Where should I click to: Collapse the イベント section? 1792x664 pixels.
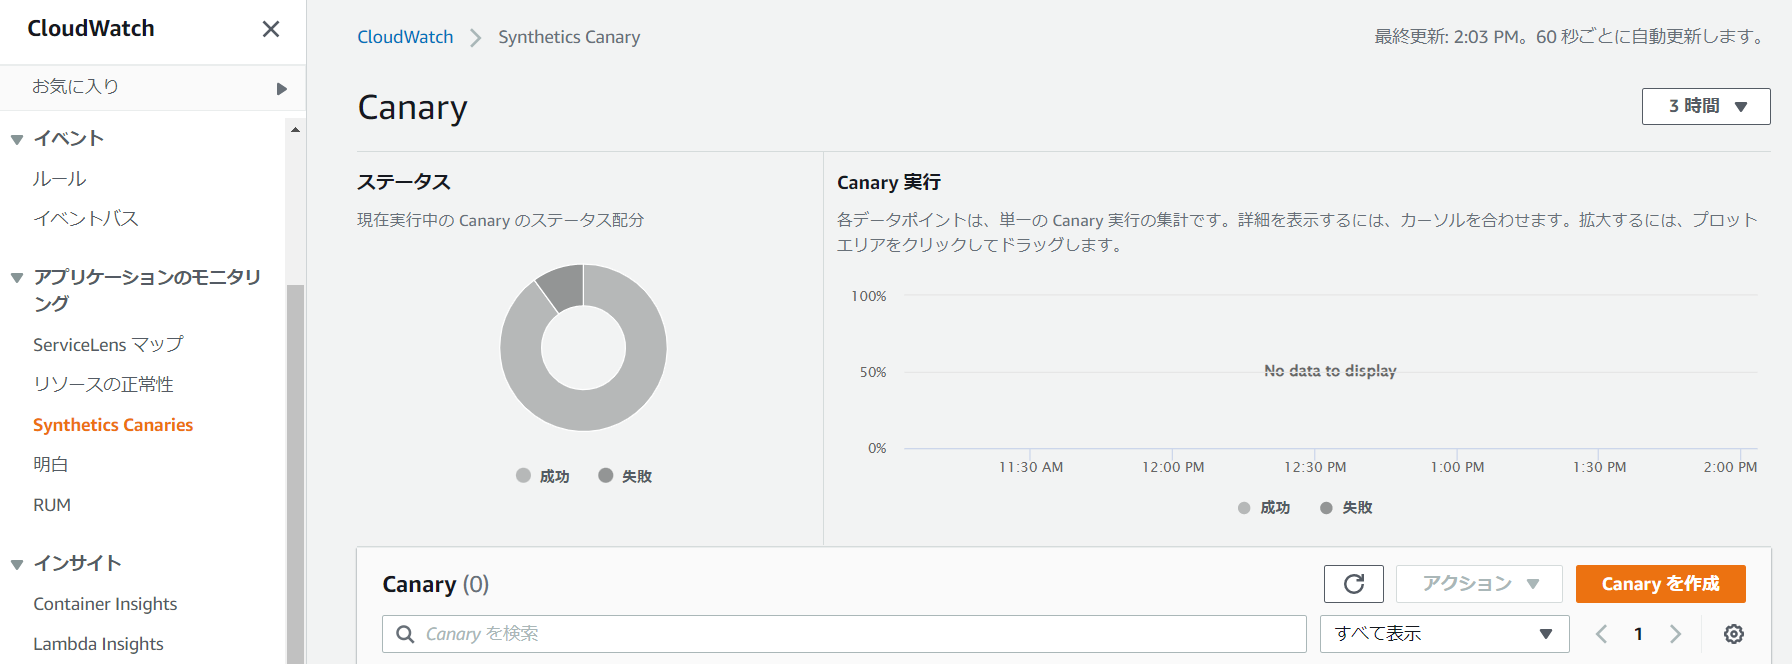pos(17,139)
